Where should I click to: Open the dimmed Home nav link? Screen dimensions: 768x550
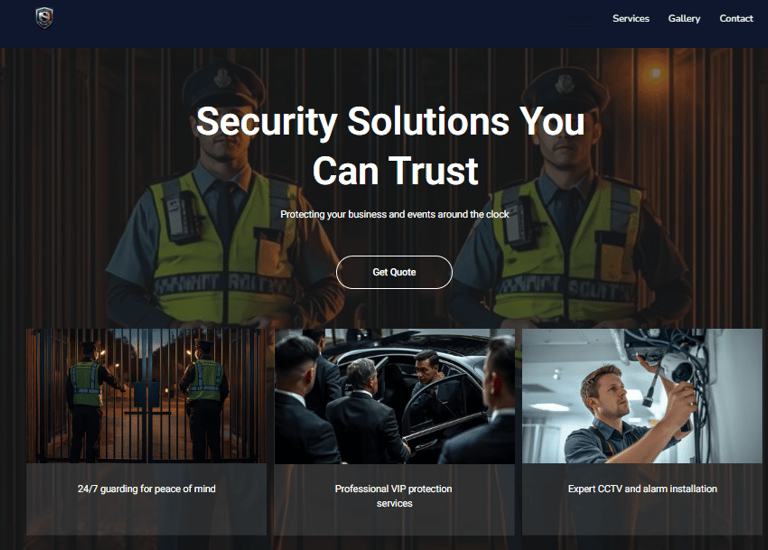(x=580, y=19)
